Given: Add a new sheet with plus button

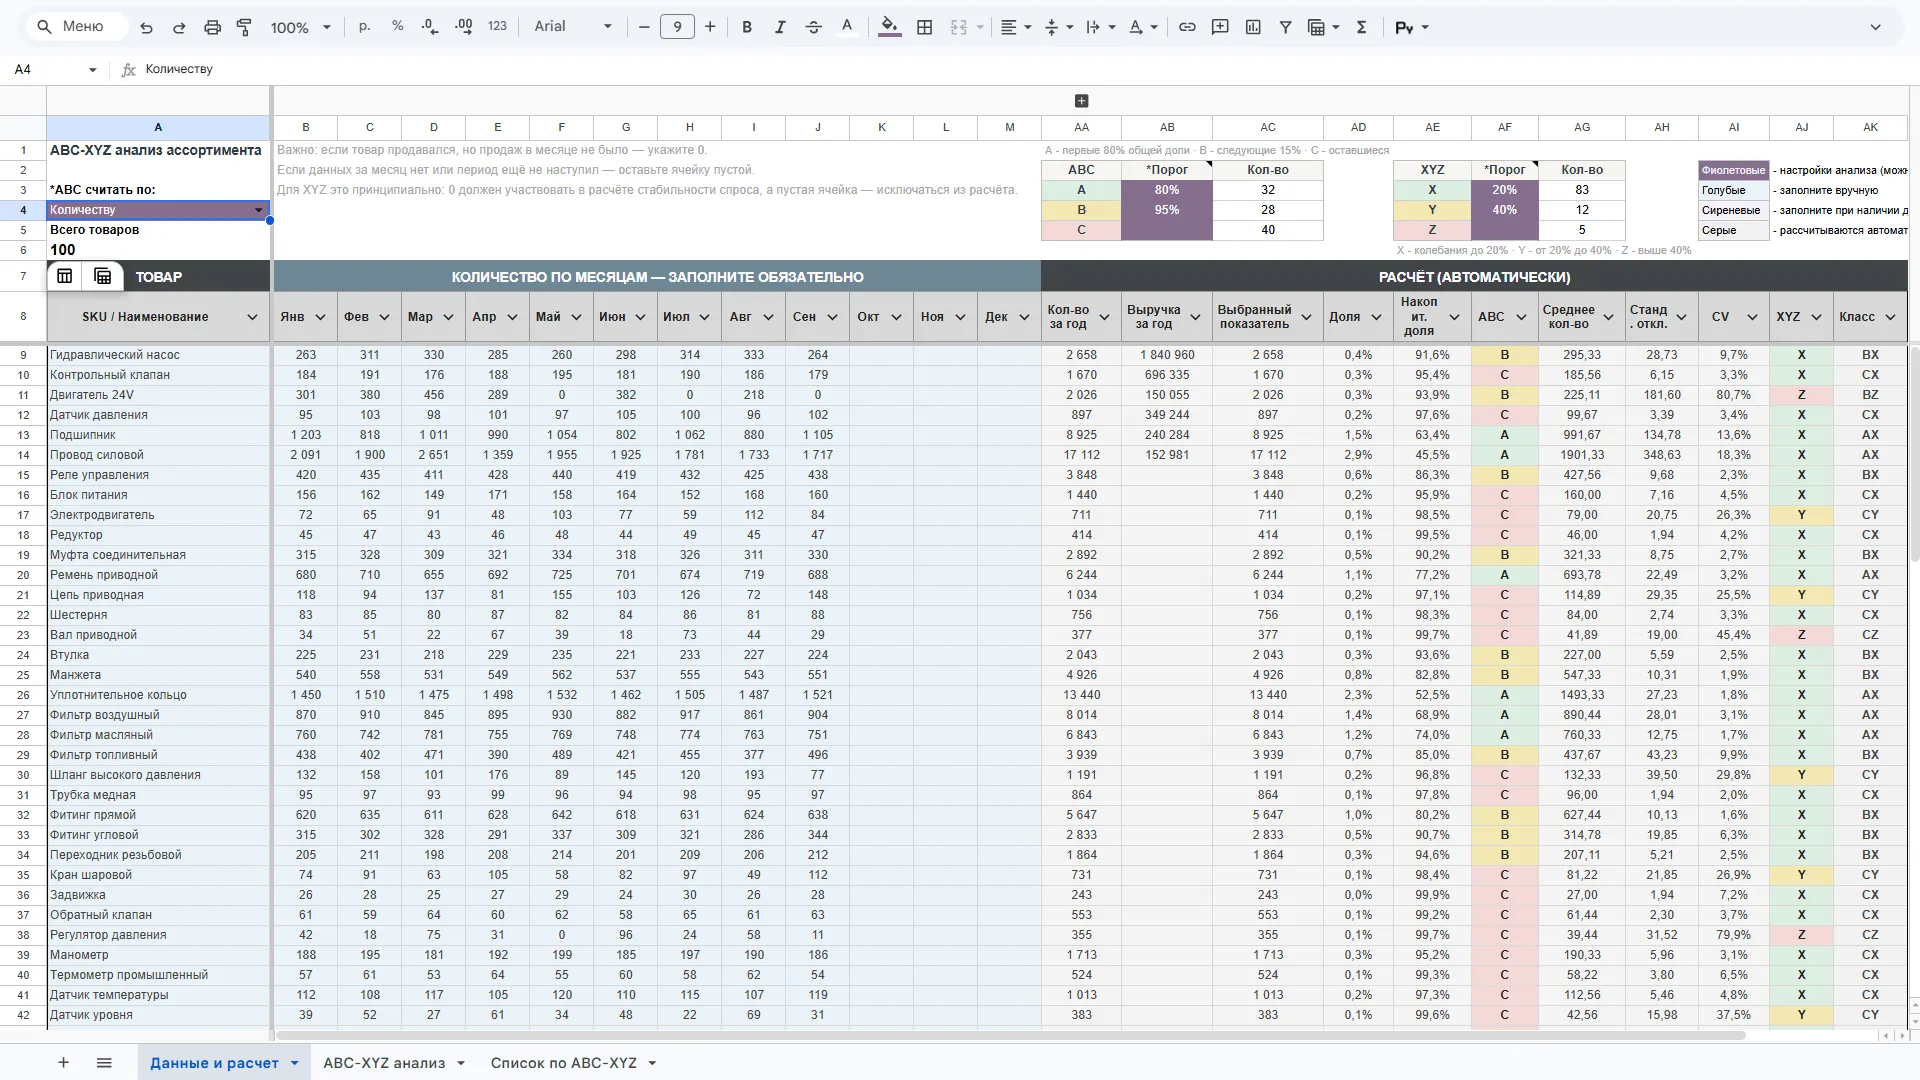Looking at the screenshot, I should pos(63,1062).
